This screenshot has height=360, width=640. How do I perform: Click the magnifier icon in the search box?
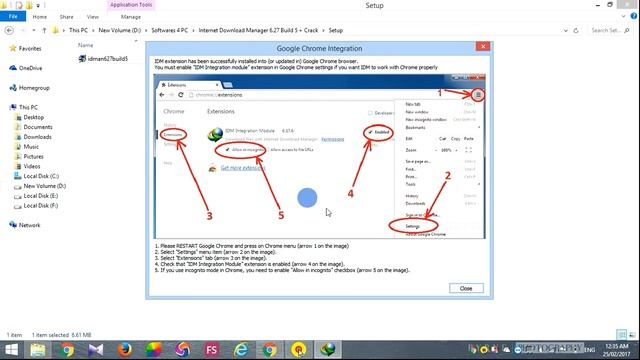tap(627, 30)
